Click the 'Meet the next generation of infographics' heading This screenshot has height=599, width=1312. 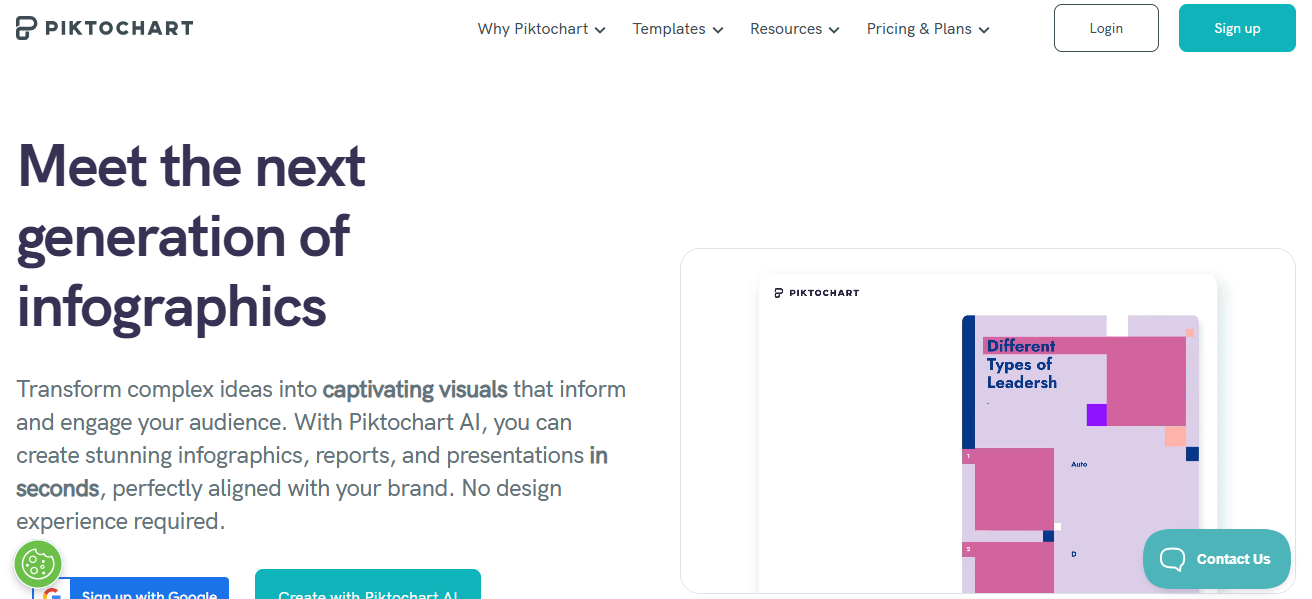pyautogui.click(x=191, y=236)
